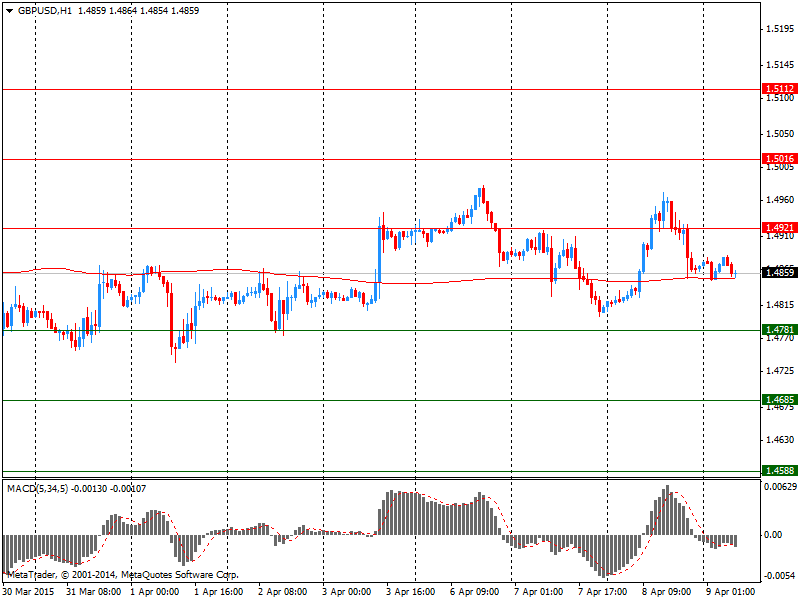Viewport: 800px width, 600px height.
Task: Click the 1.4815 price scale value
Action: (x=780, y=305)
